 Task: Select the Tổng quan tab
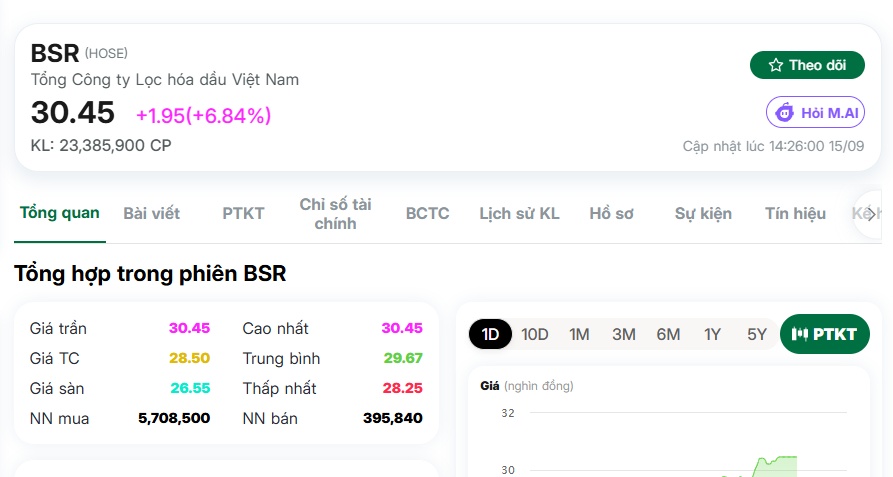click(60, 213)
